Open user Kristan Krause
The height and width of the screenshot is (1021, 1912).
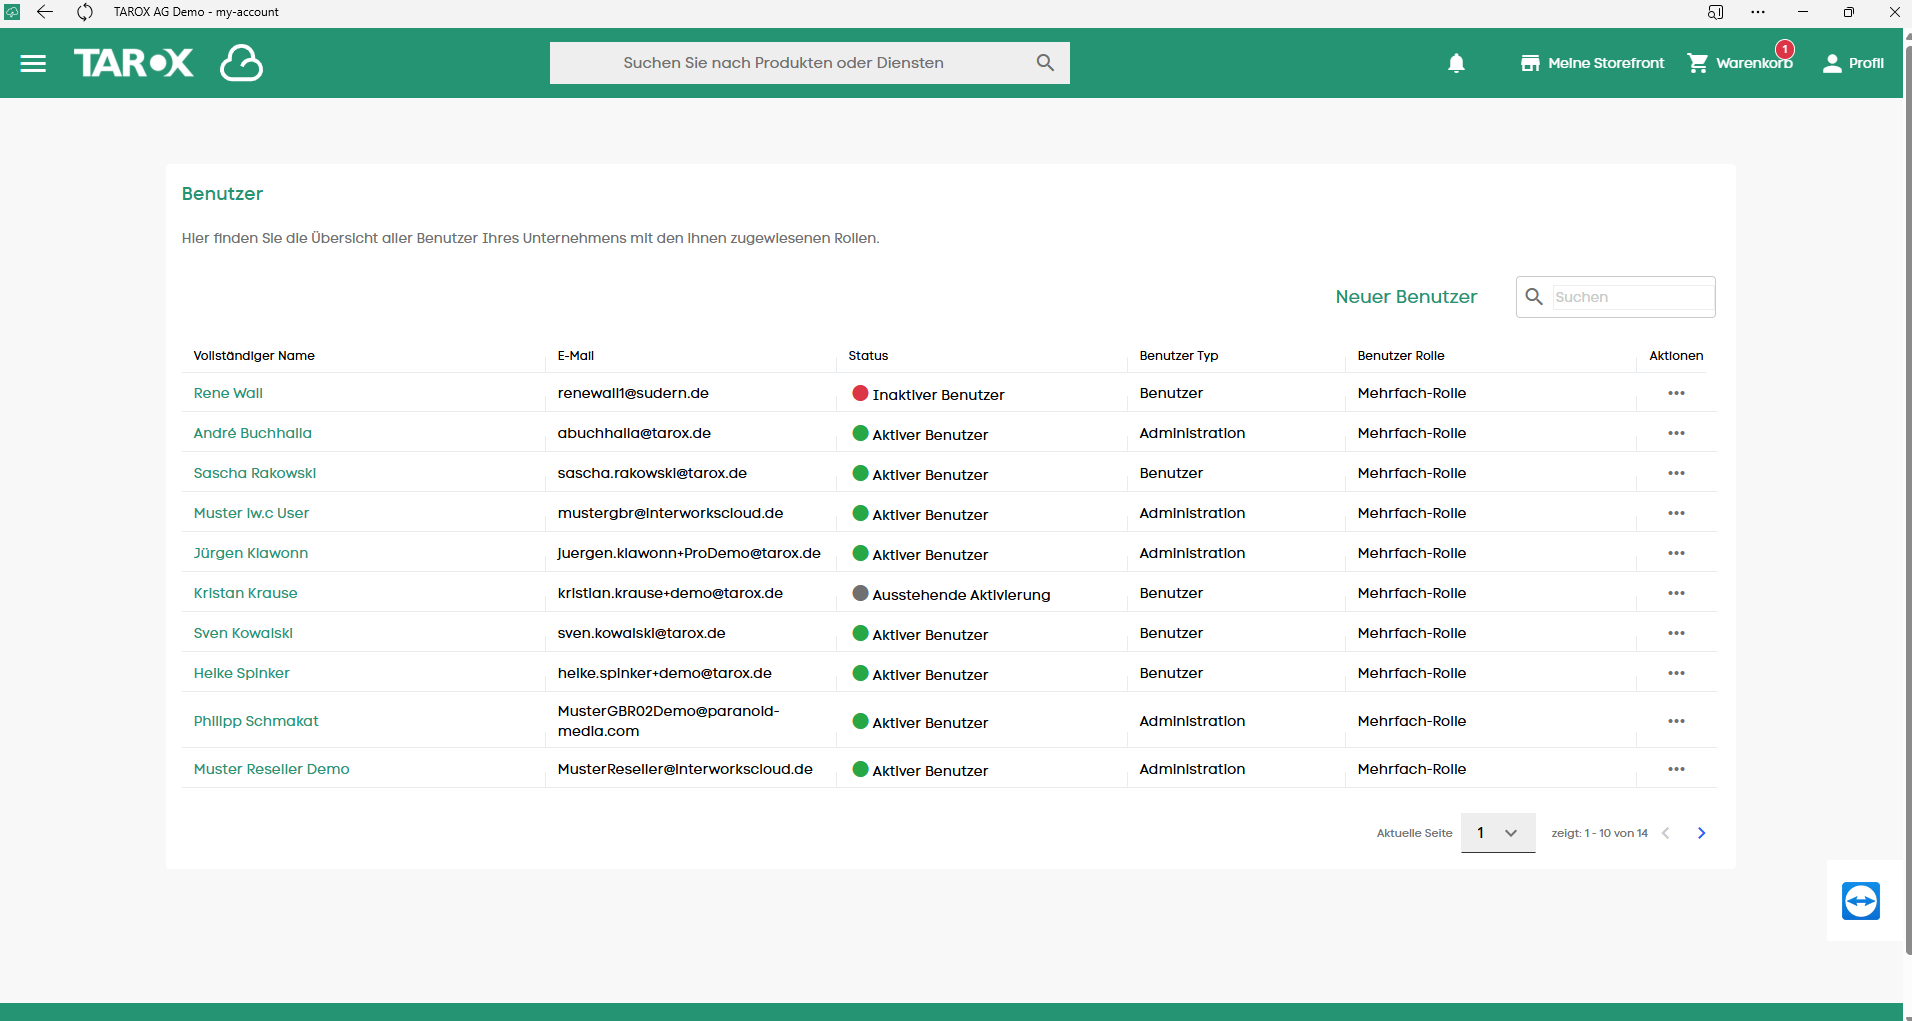[245, 593]
